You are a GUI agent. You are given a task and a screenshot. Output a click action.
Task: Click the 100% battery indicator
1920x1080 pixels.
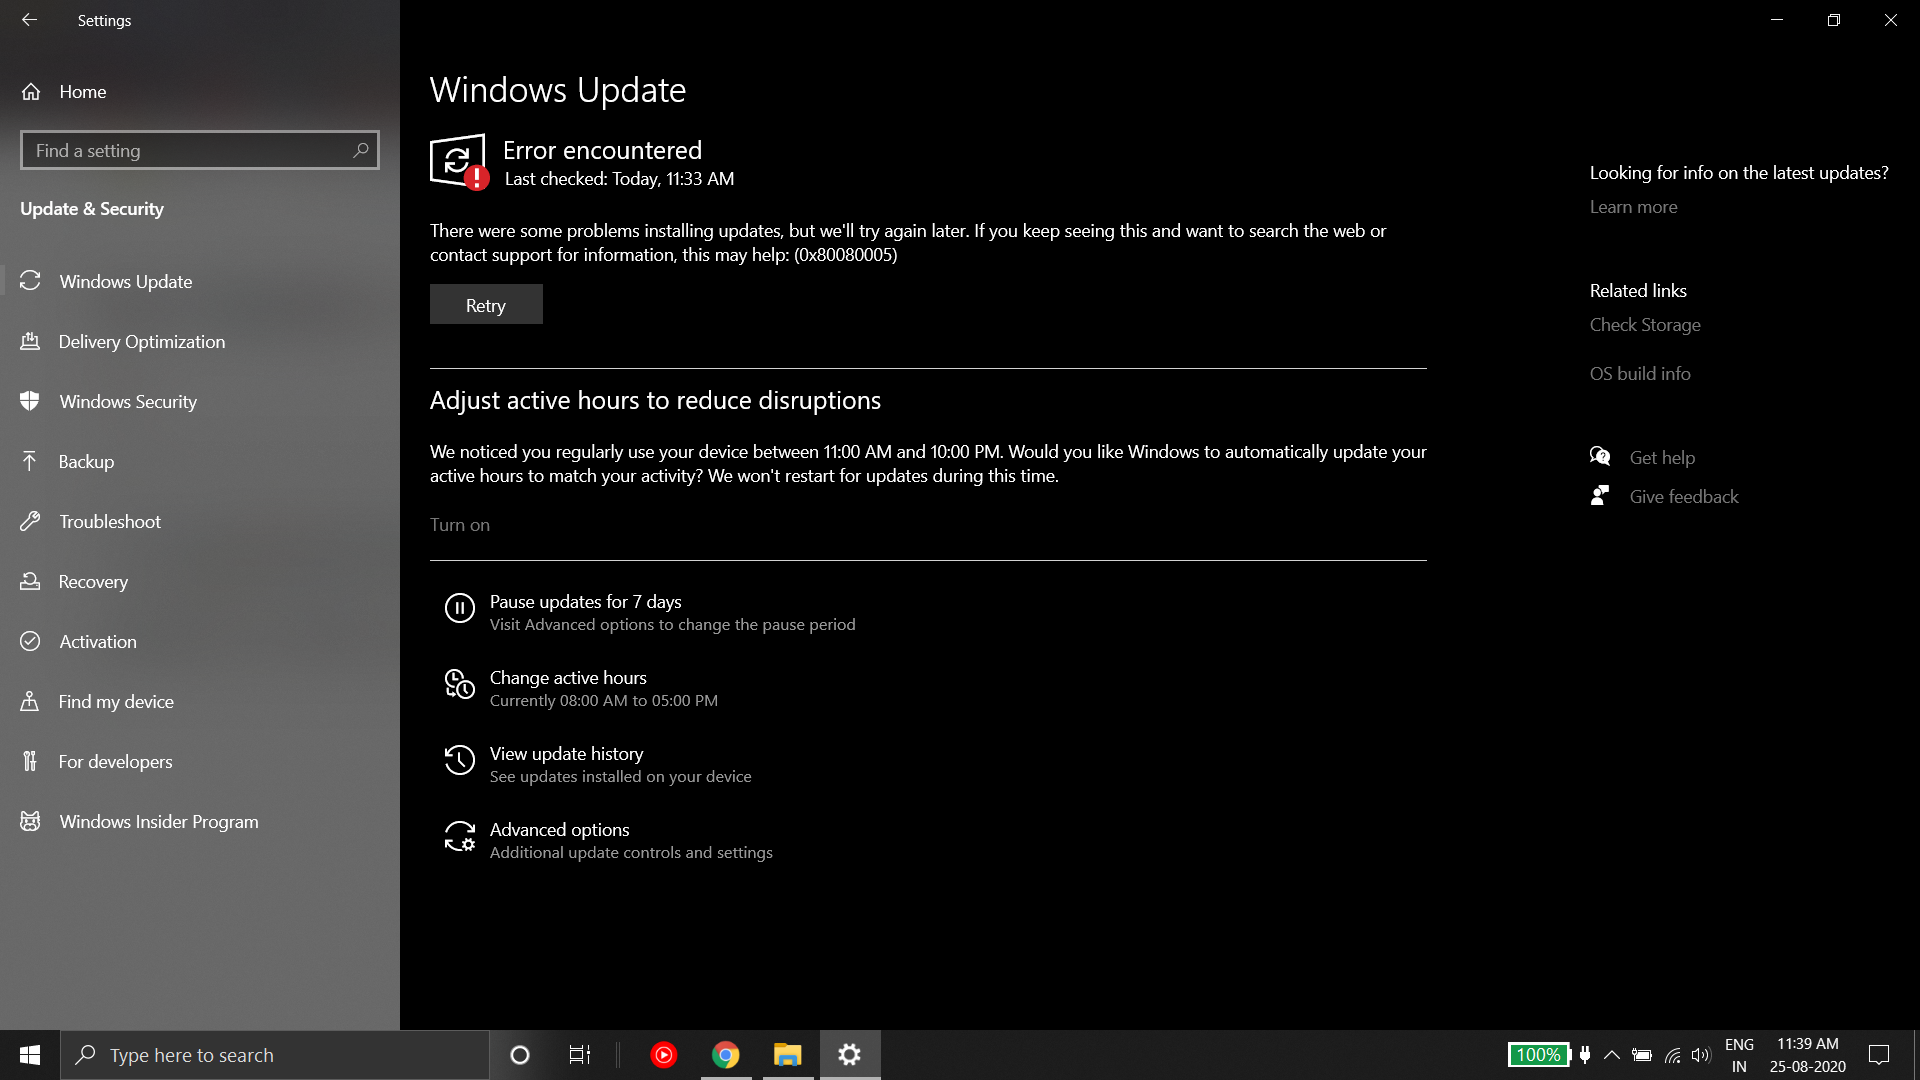(1538, 1055)
